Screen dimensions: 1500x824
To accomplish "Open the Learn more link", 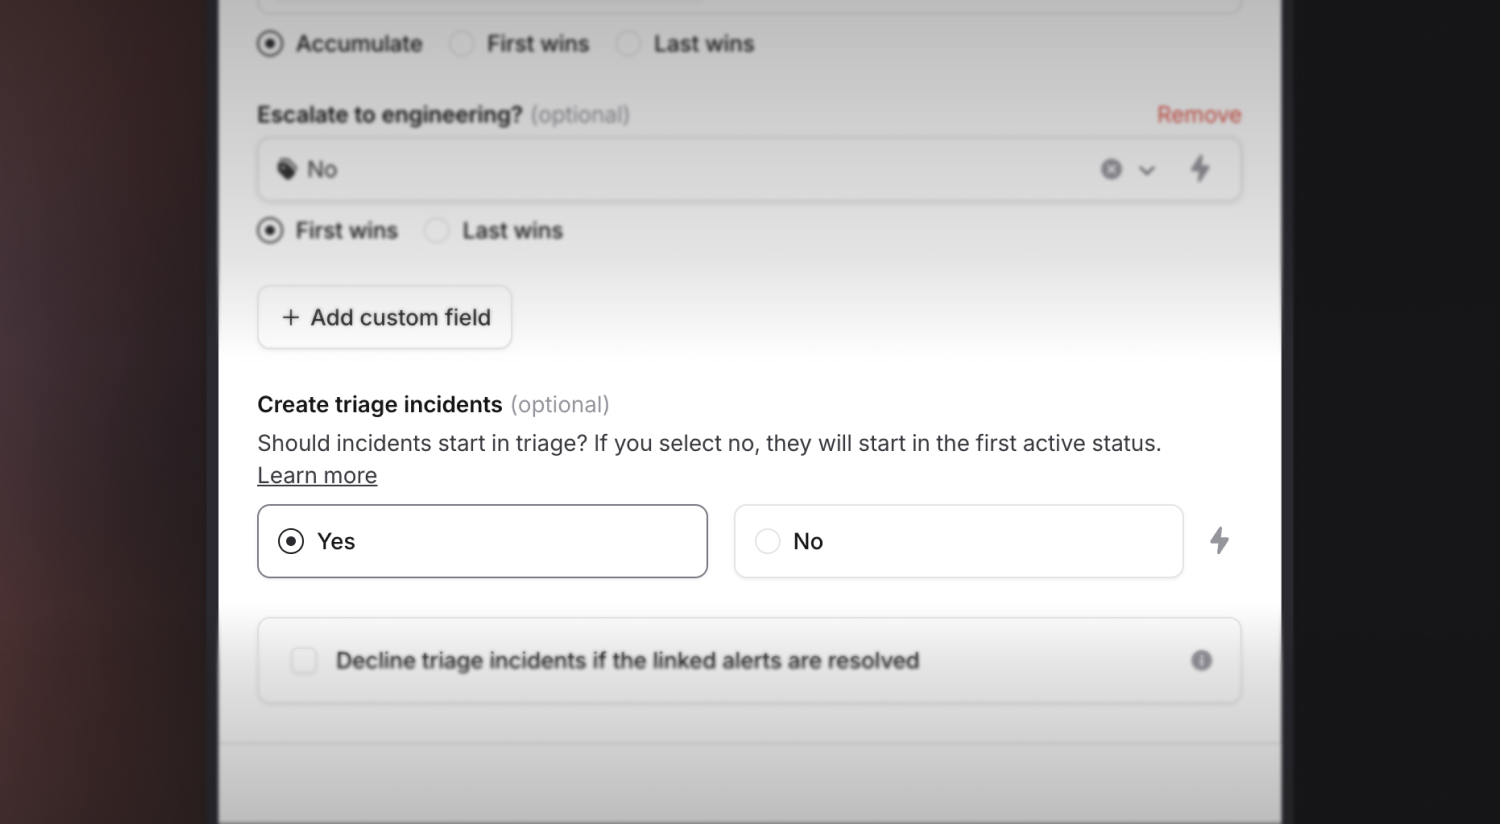I will click(317, 476).
